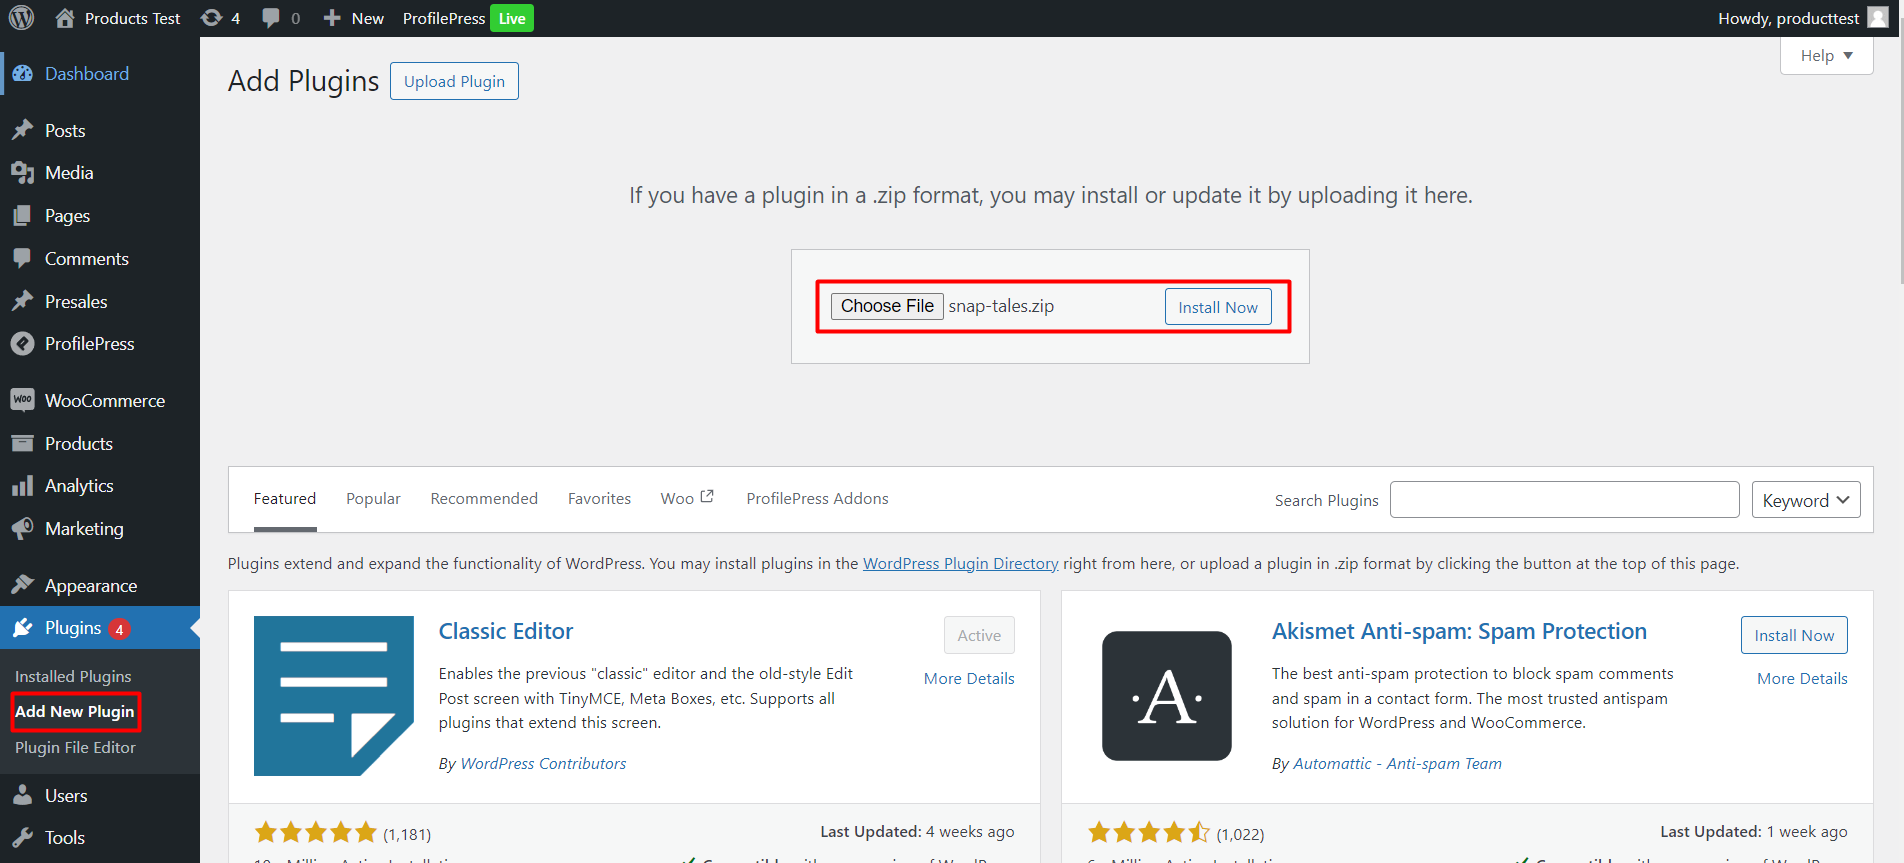Open the Marketing megaphone icon
Screen dimensions: 1904x863
click(x=22, y=528)
